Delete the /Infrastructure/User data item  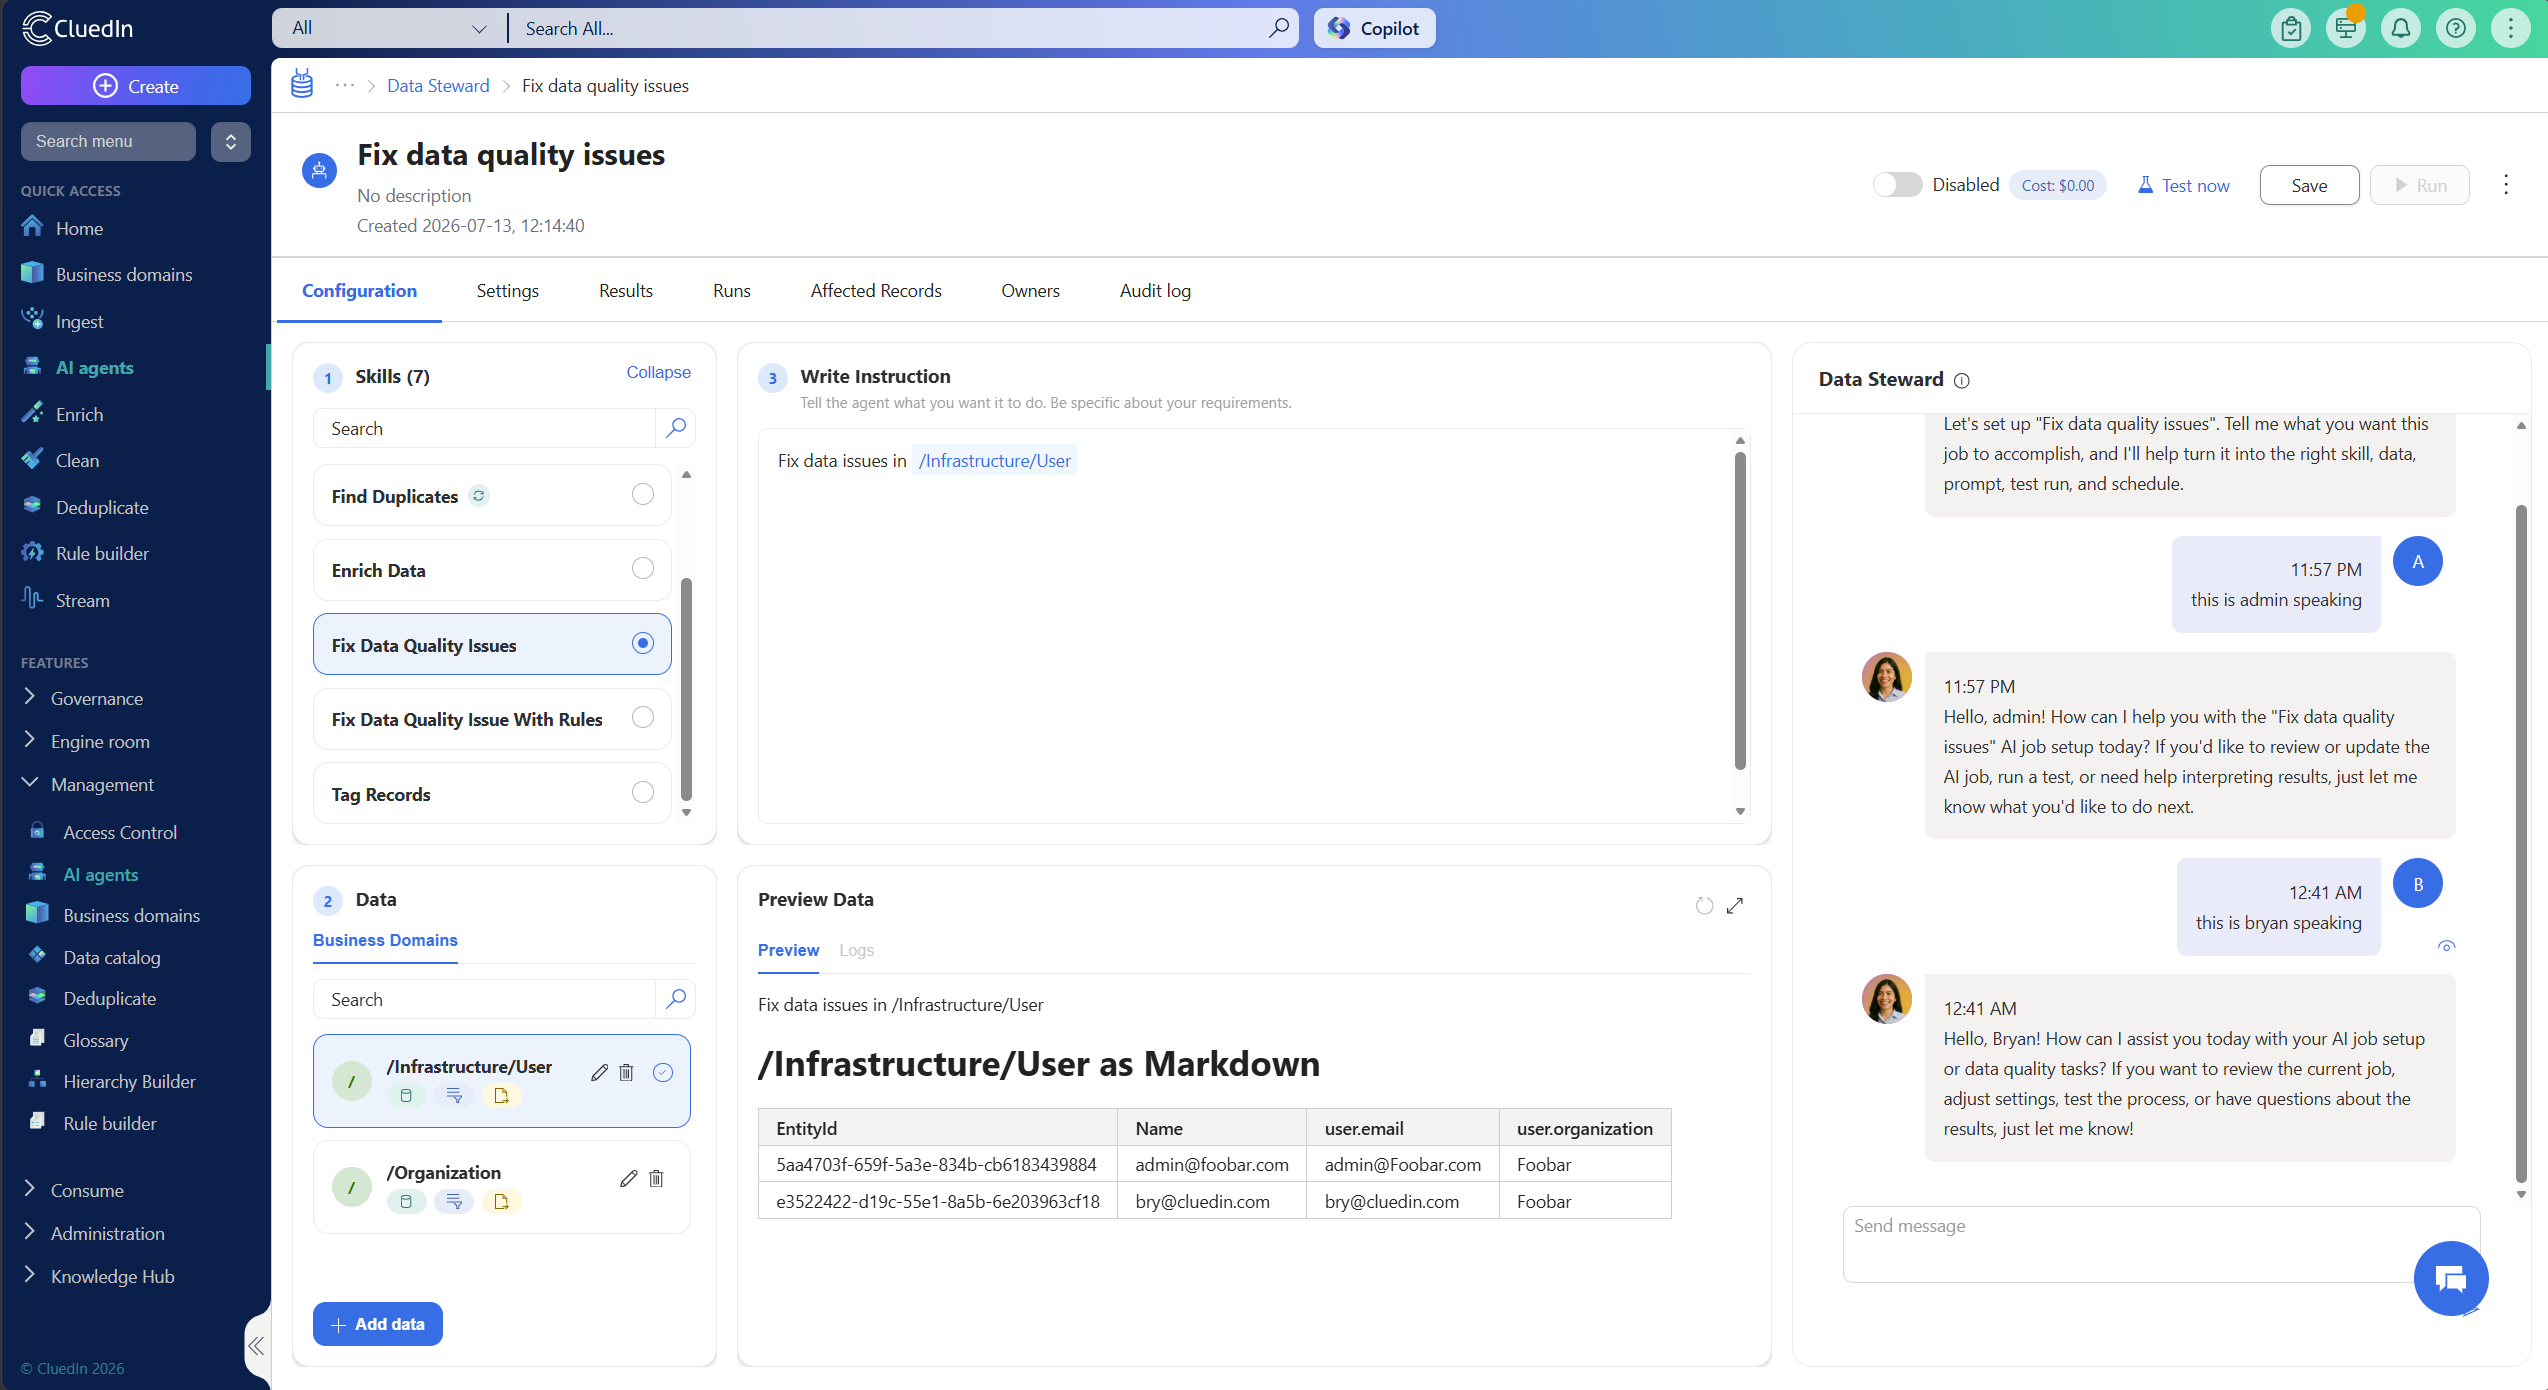[626, 1072]
